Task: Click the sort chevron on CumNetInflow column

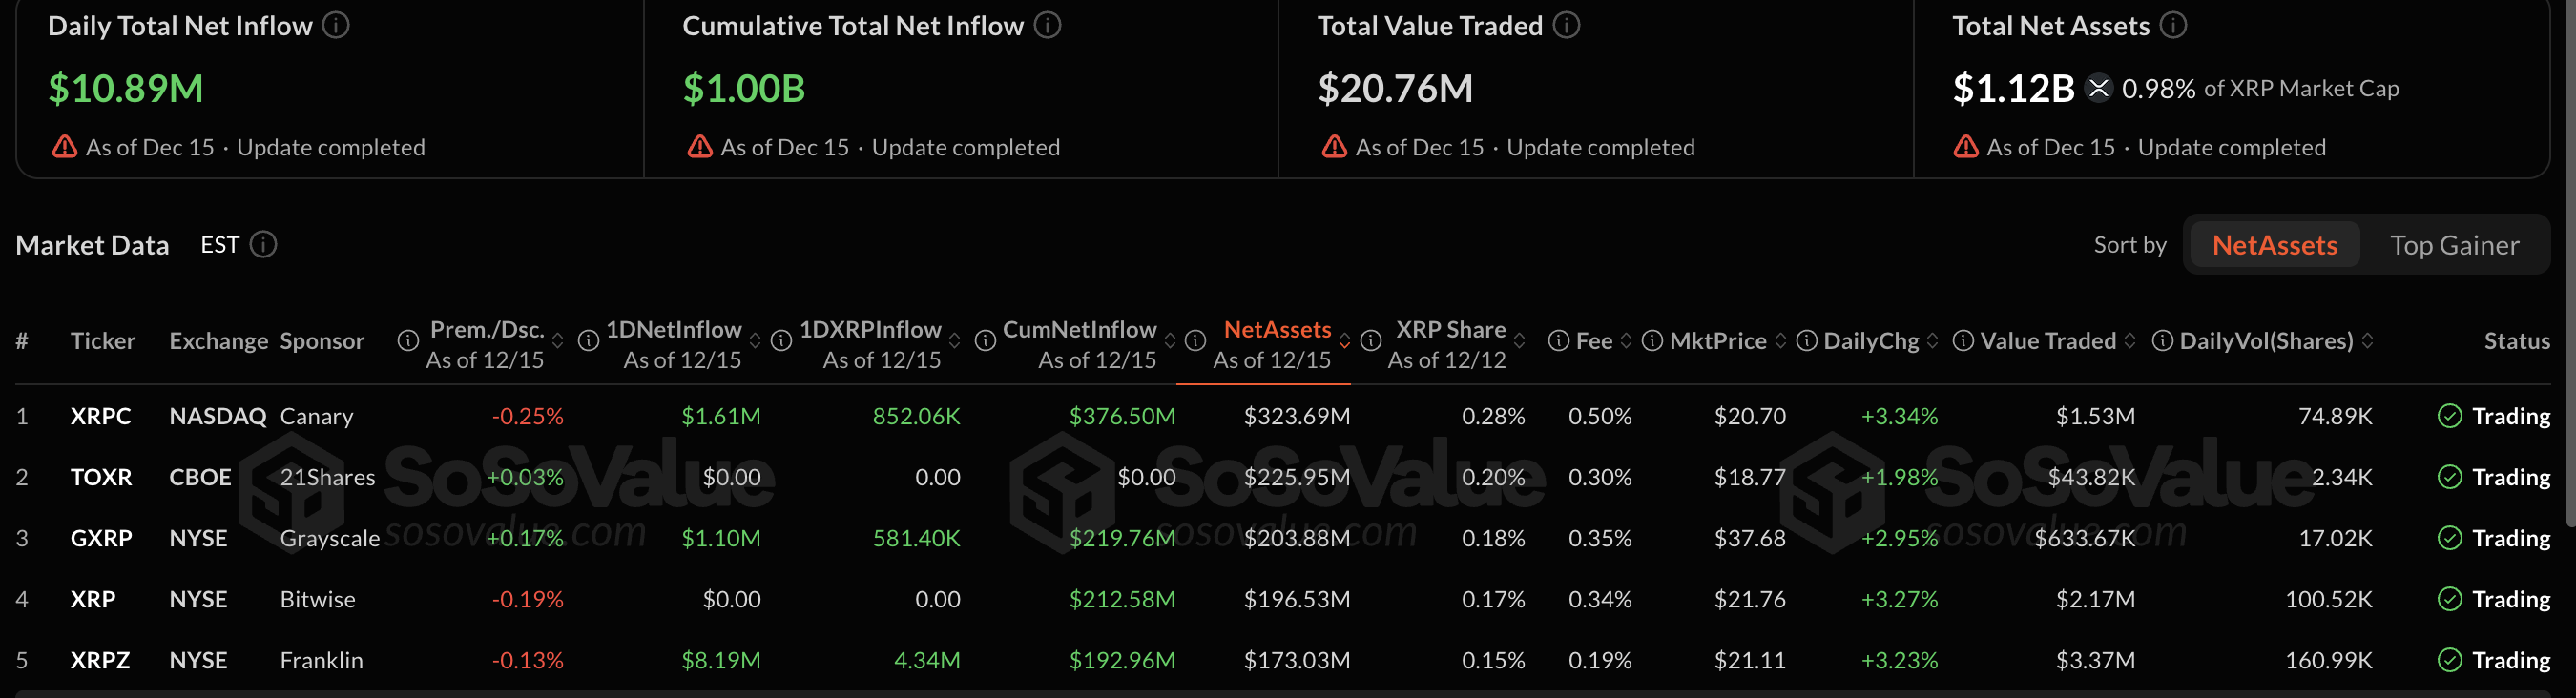Action: 1172,340
